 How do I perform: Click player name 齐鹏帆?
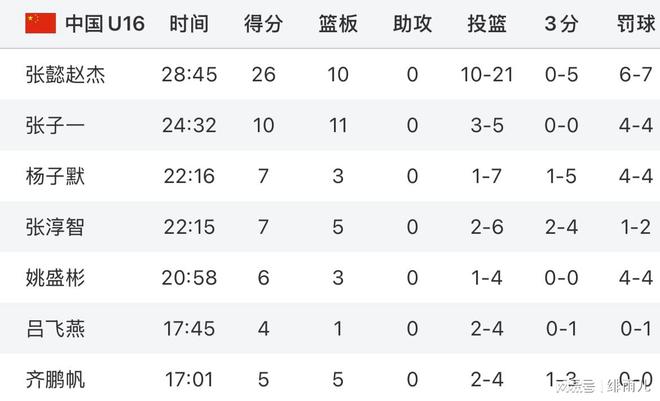[x=55, y=380]
